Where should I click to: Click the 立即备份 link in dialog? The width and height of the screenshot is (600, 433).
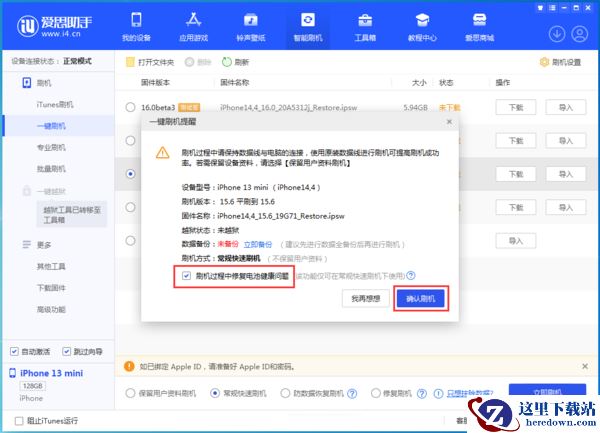click(258, 244)
